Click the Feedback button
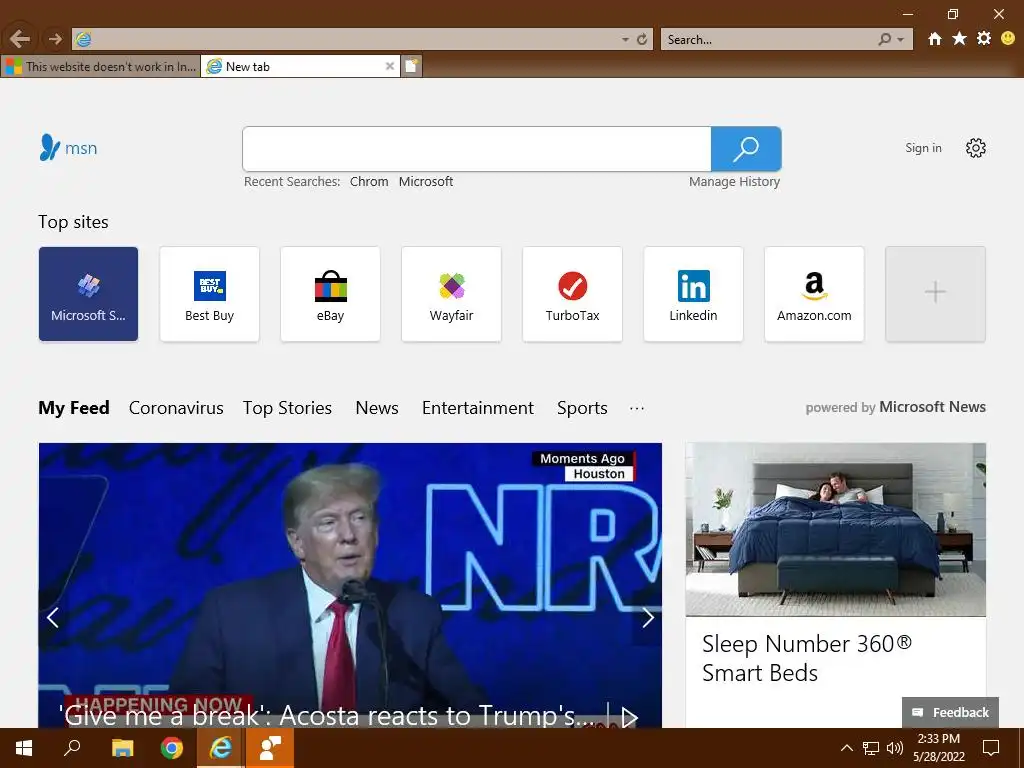The width and height of the screenshot is (1024, 768). (x=951, y=712)
